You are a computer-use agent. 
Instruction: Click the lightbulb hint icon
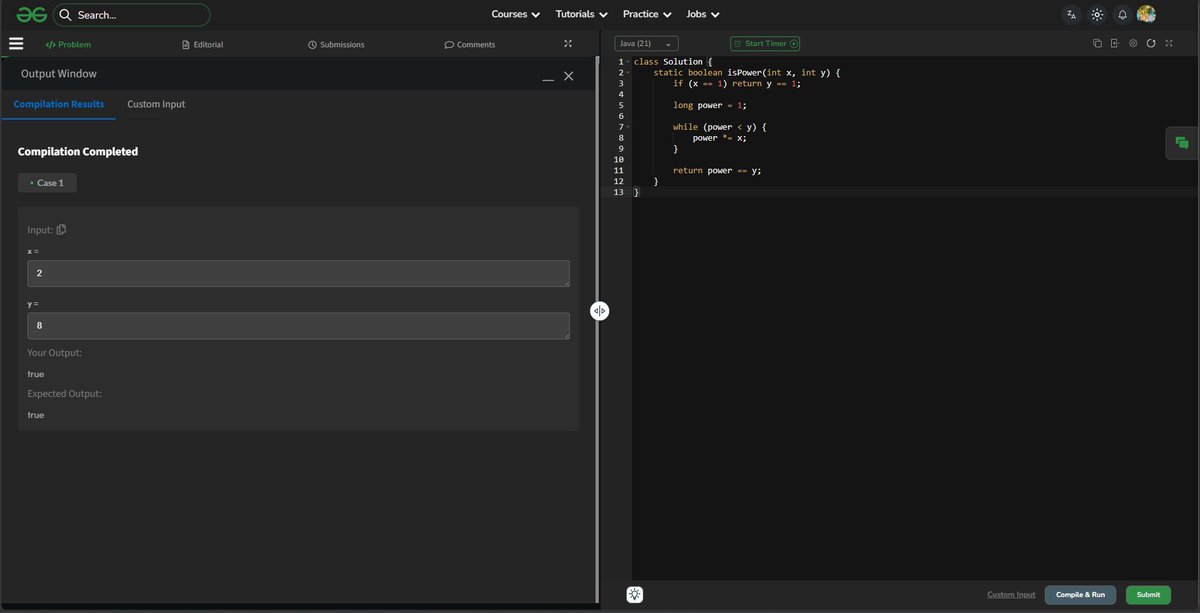[x=635, y=594]
